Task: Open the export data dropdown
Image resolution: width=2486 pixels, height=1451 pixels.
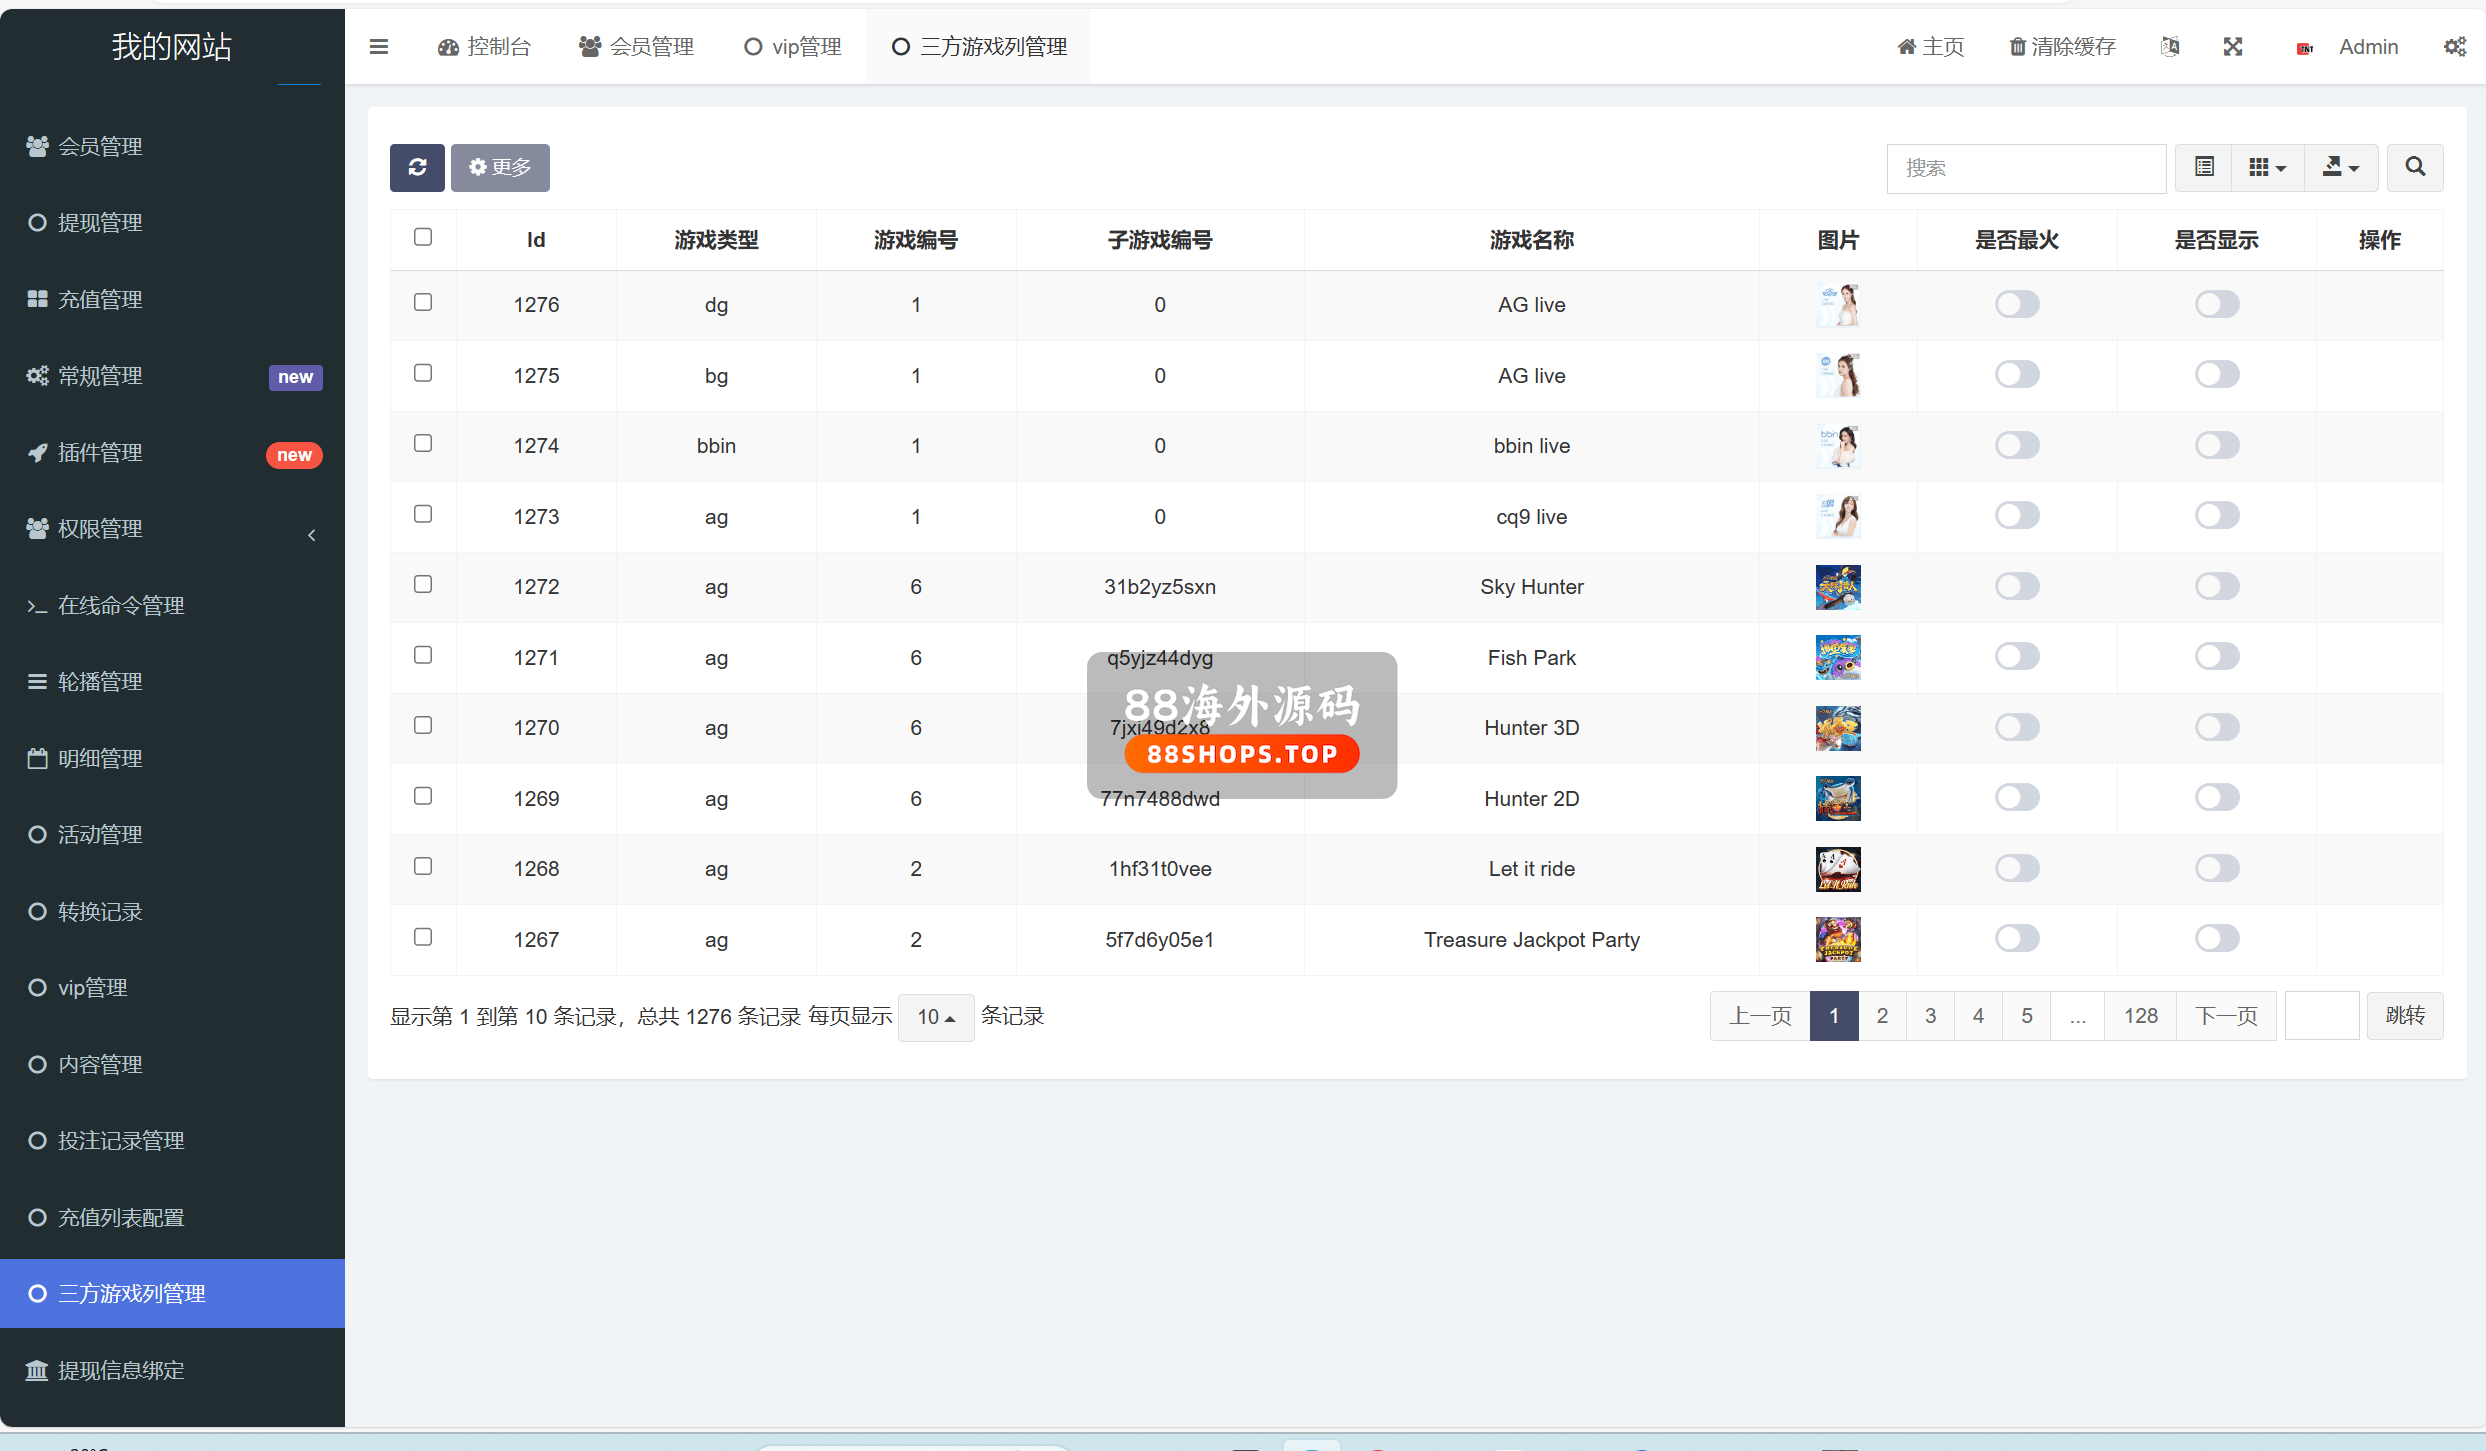Action: pos(2341,167)
